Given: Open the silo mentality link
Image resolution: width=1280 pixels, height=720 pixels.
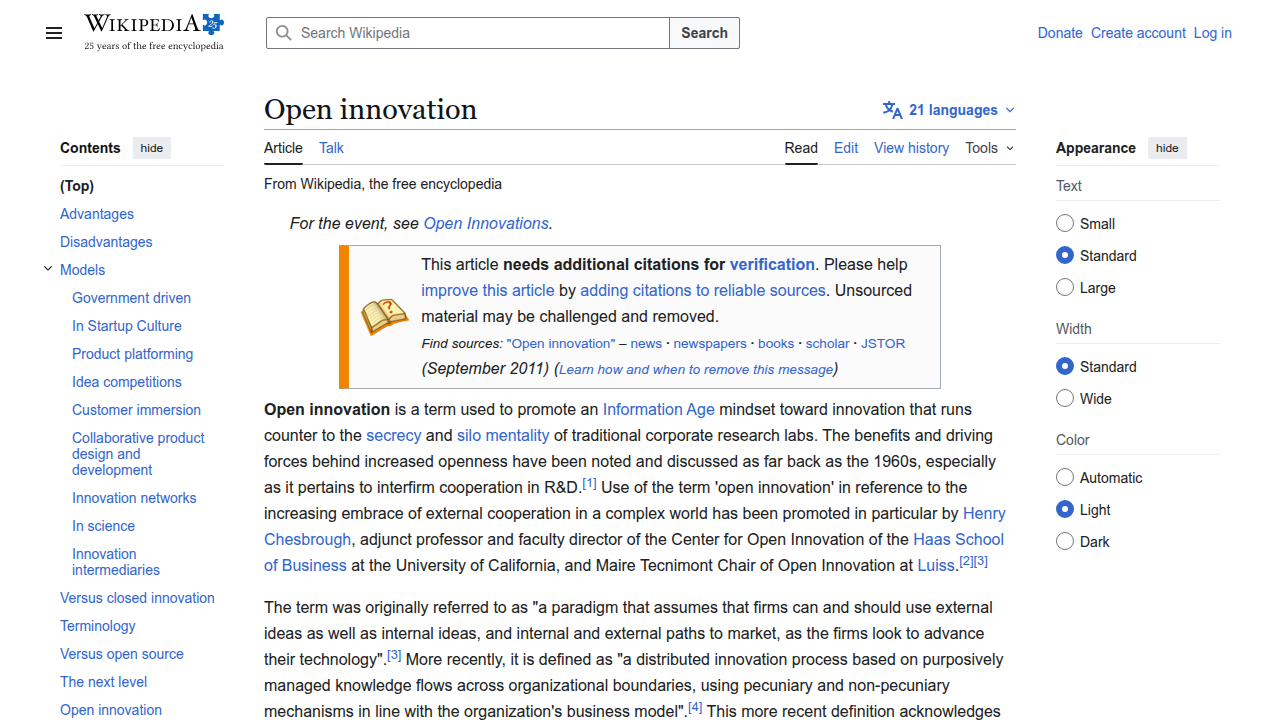Looking at the screenshot, I should (x=503, y=435).
